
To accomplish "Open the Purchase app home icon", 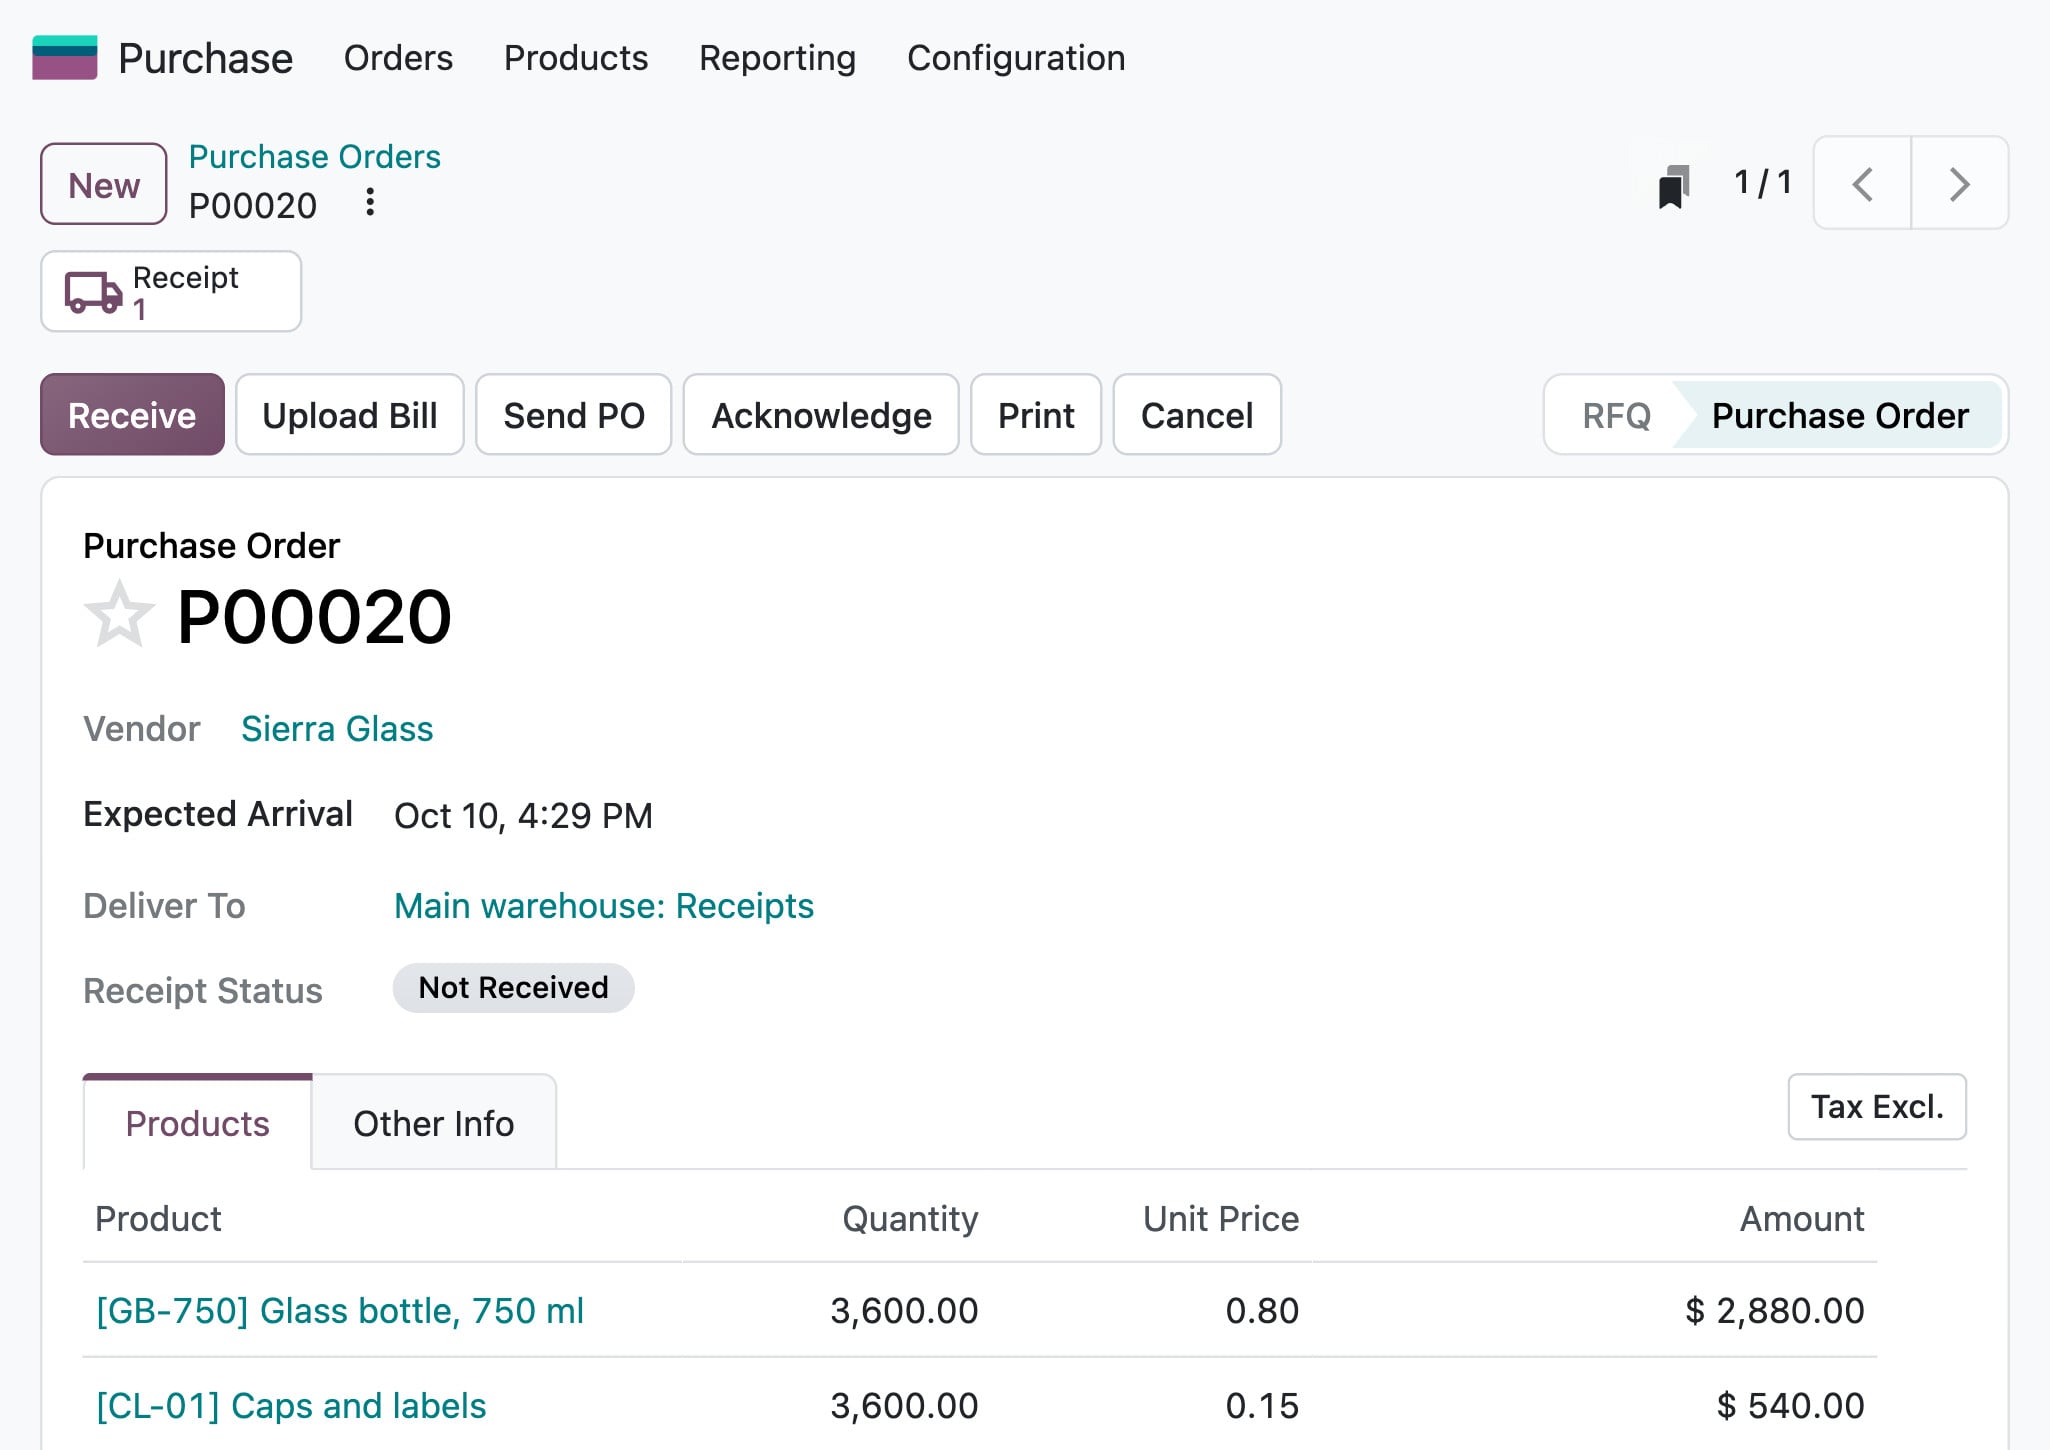I will pos(64,58).
